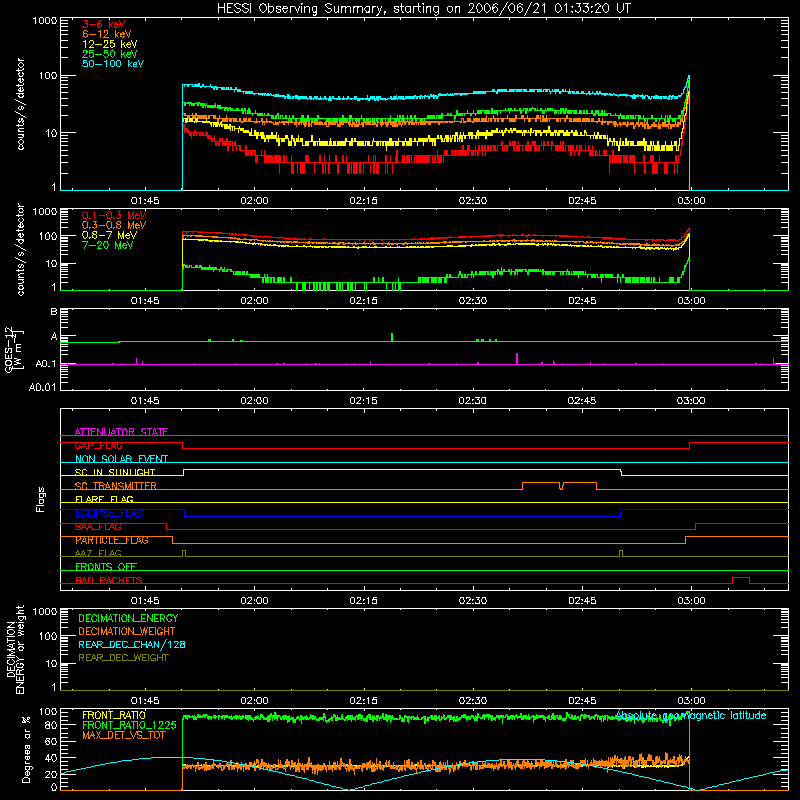Image resolution: width=800 pixels, height=800 pixels.
Task: Select the '25-50 keV' legend label
Action: [110, 54]
